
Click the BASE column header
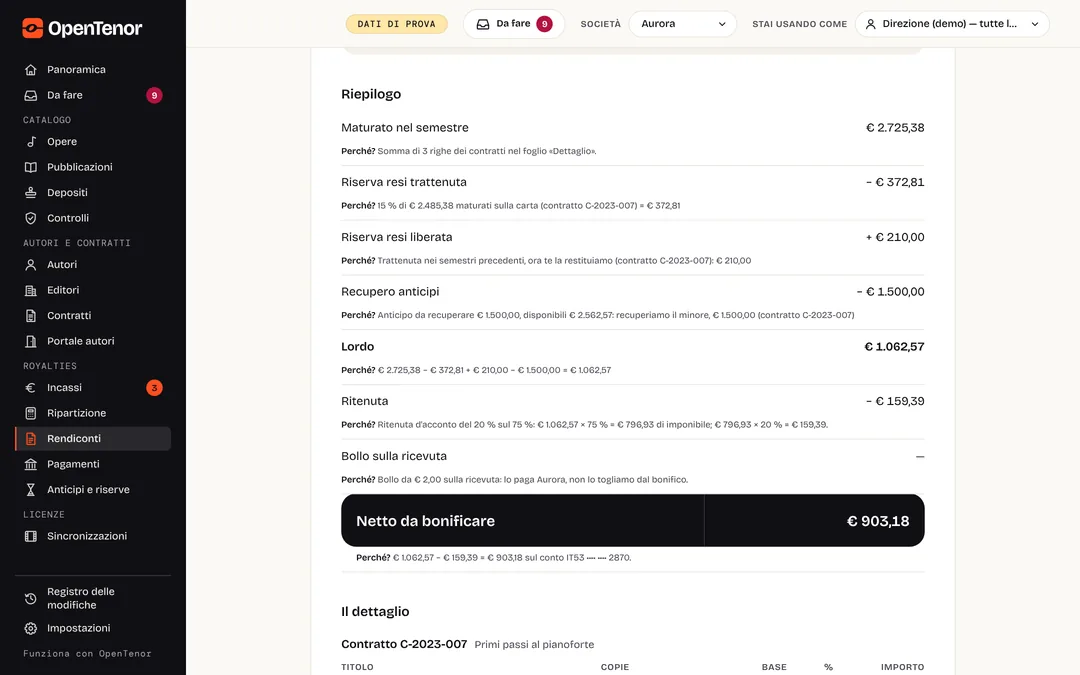click(x=774, y=667)
